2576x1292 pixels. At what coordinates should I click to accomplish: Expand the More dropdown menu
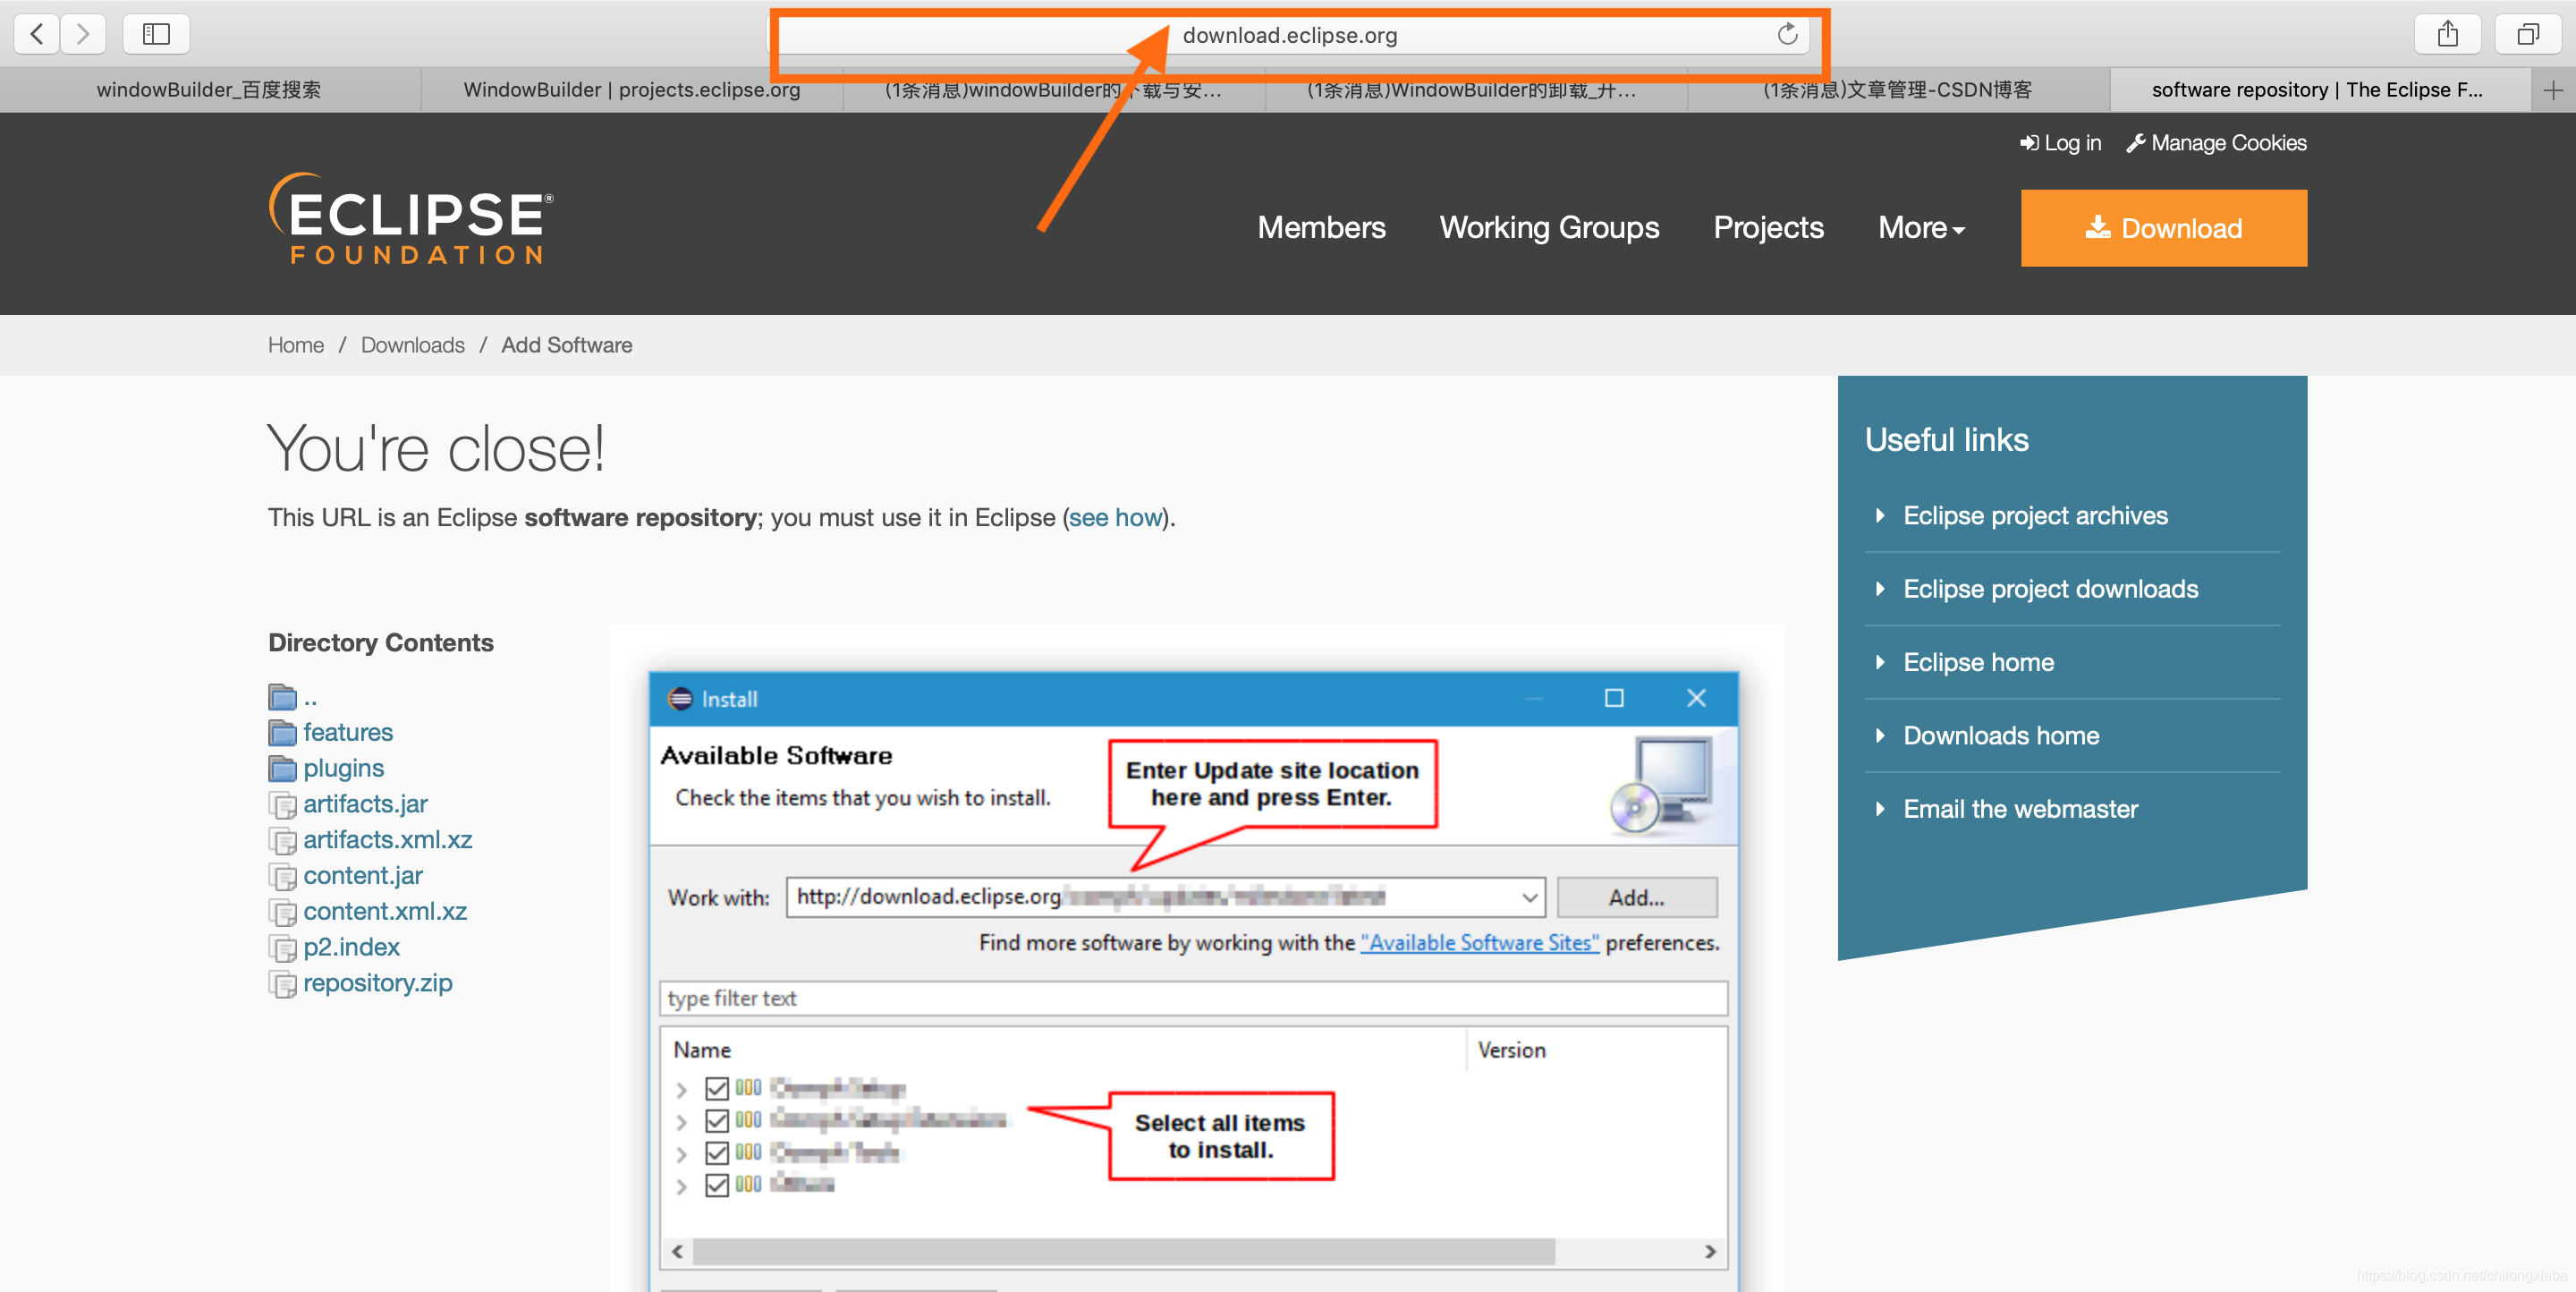1921,228
